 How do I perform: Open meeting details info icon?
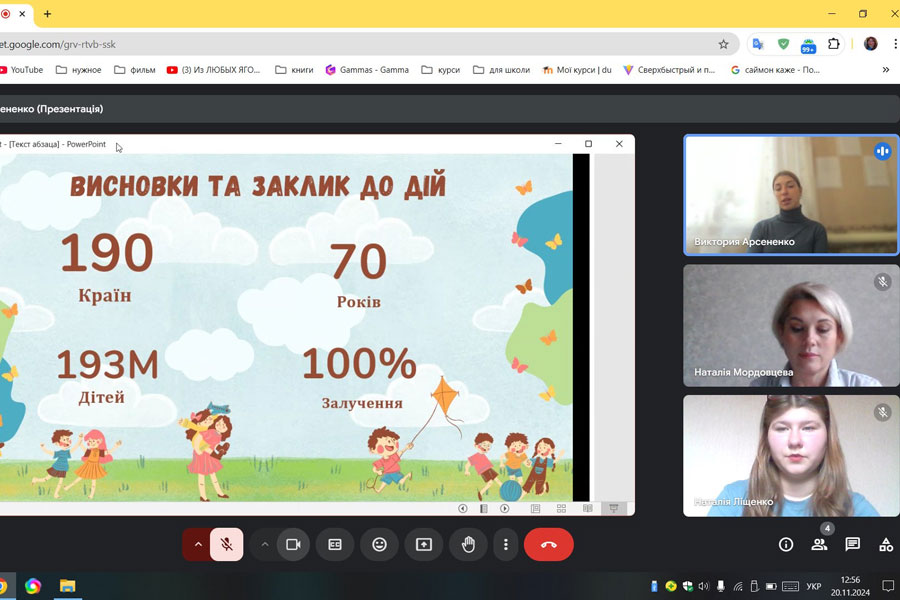tap(786, 544)
